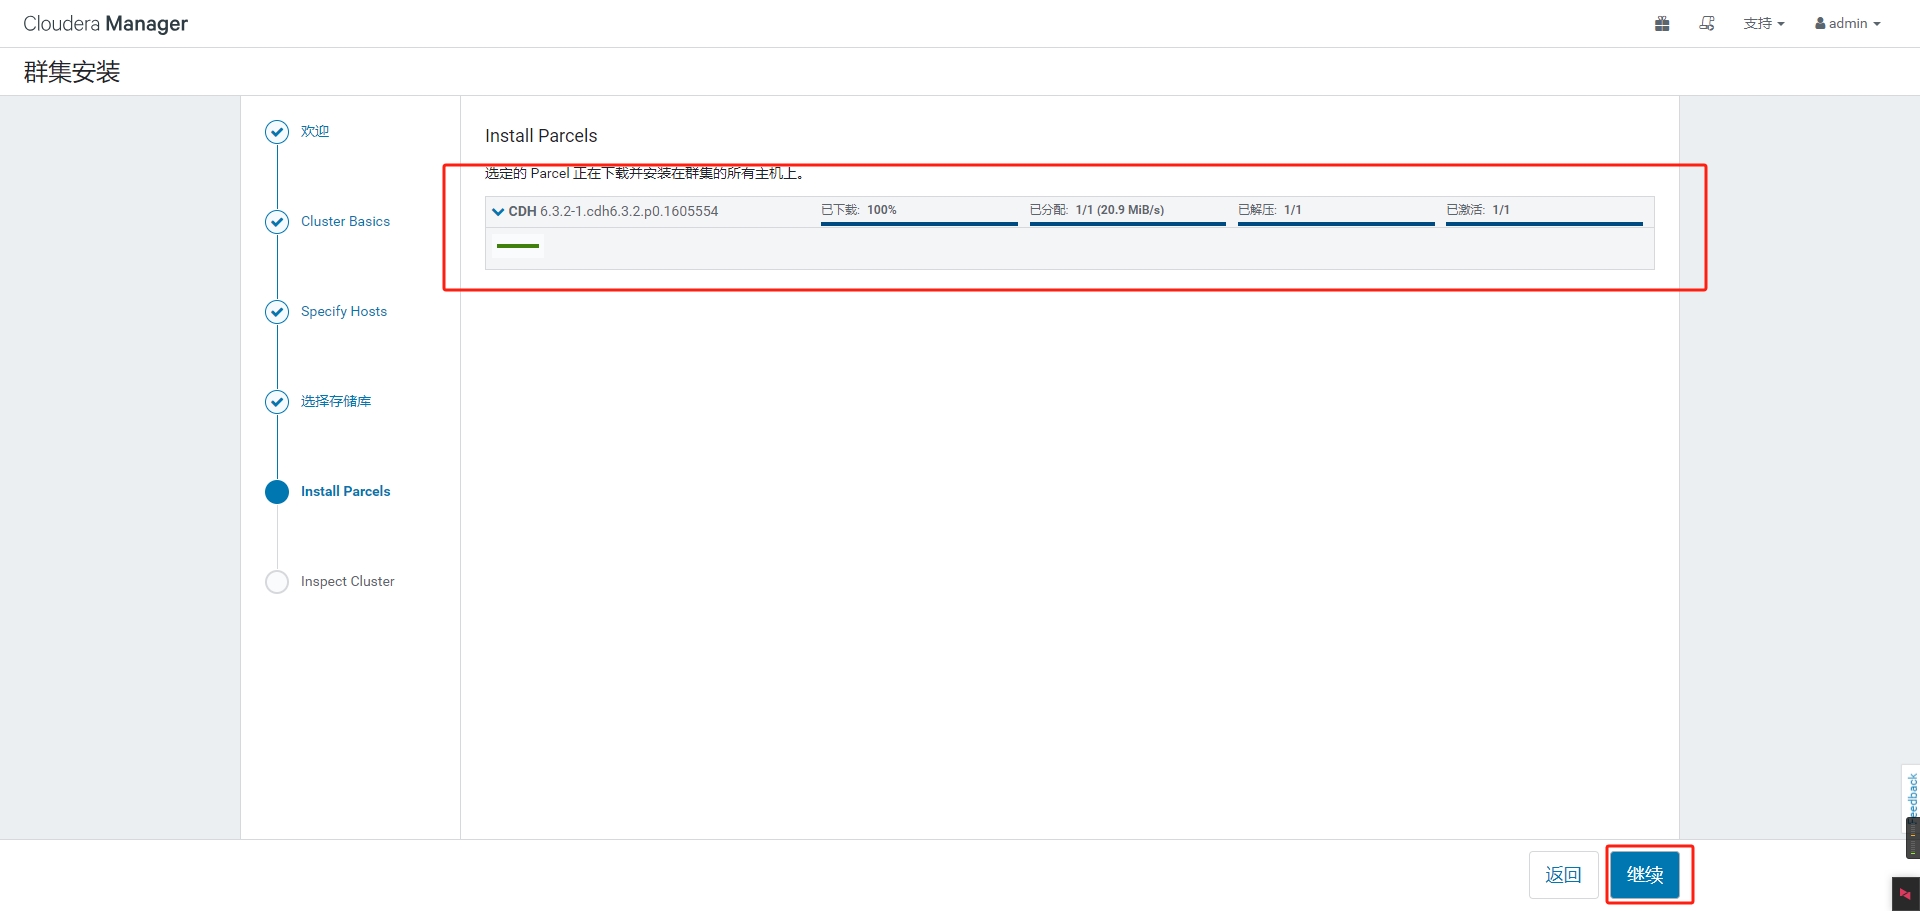Screen dimensions: 1920x911
Task: Select the Install Parcels step label
Action: 345,491
